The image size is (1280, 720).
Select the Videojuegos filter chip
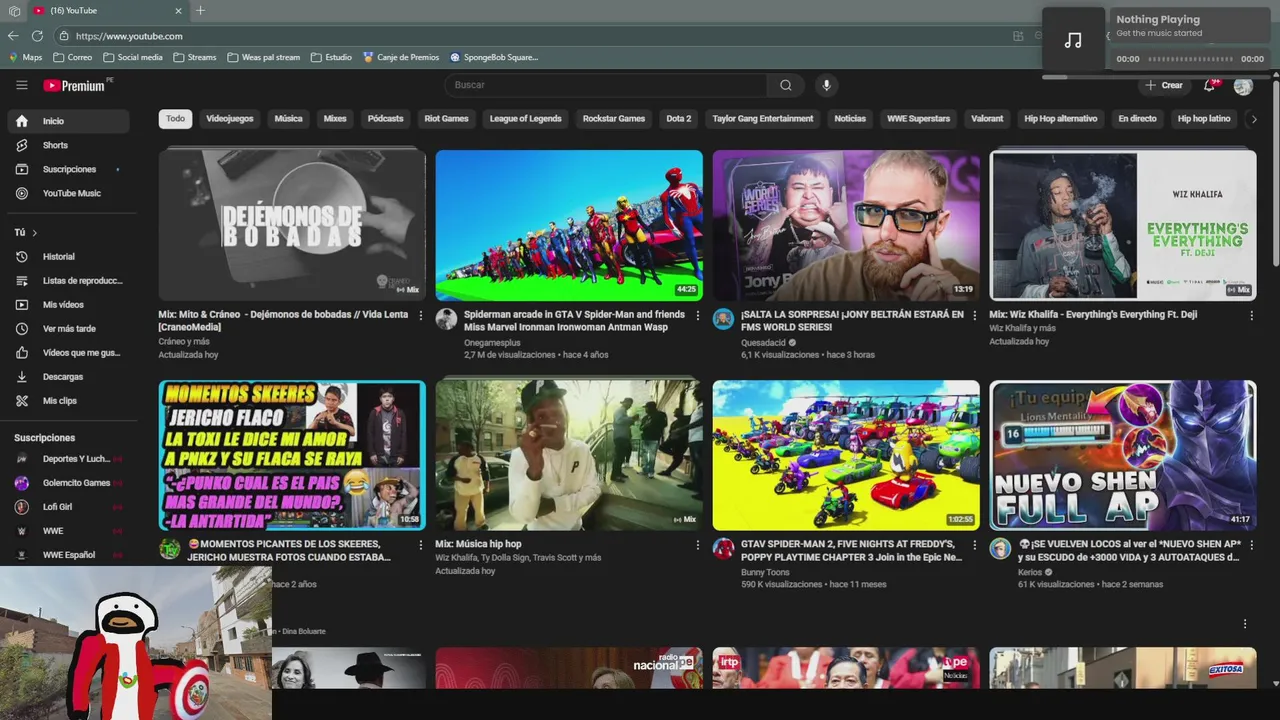pos(230,119)
